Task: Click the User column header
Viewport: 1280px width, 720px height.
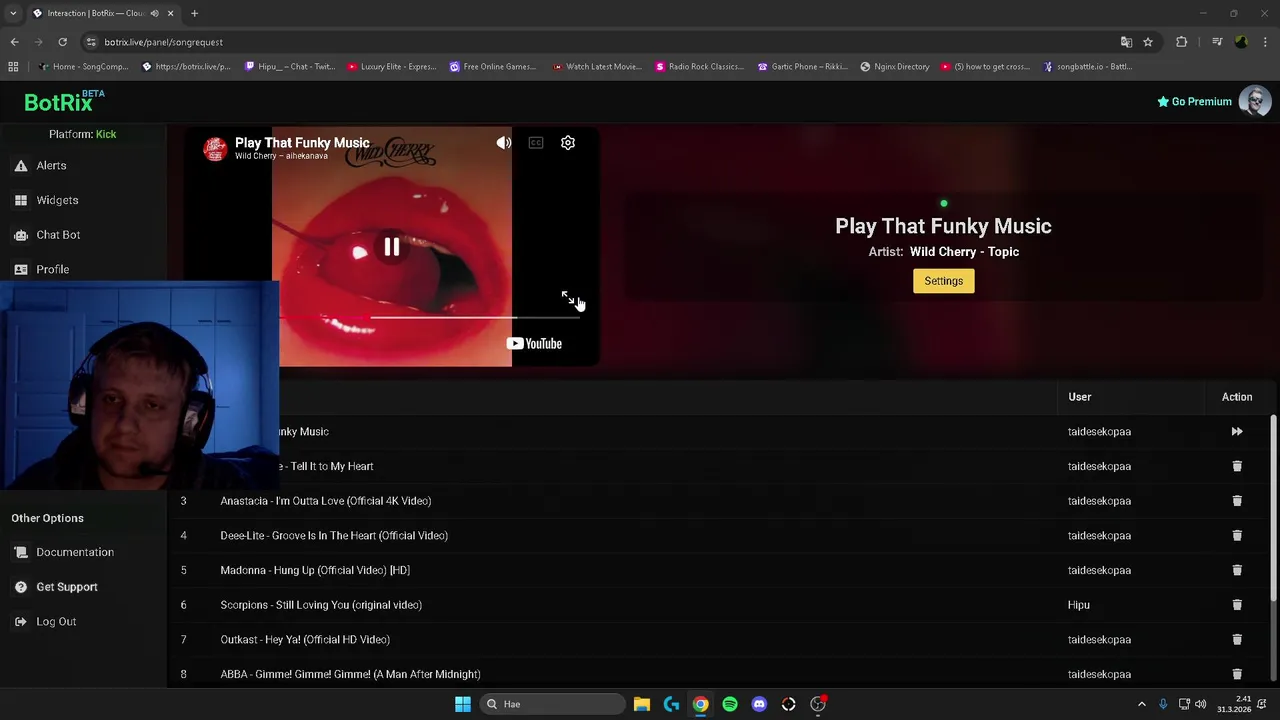Action: [1079, 397]
